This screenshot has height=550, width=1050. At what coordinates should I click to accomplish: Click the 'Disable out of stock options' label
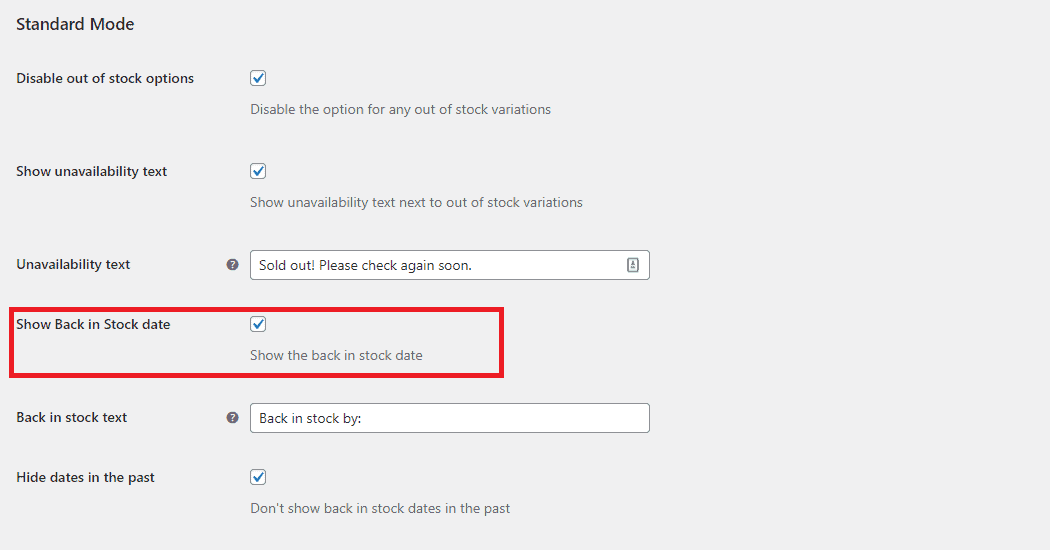click(105, 78)
